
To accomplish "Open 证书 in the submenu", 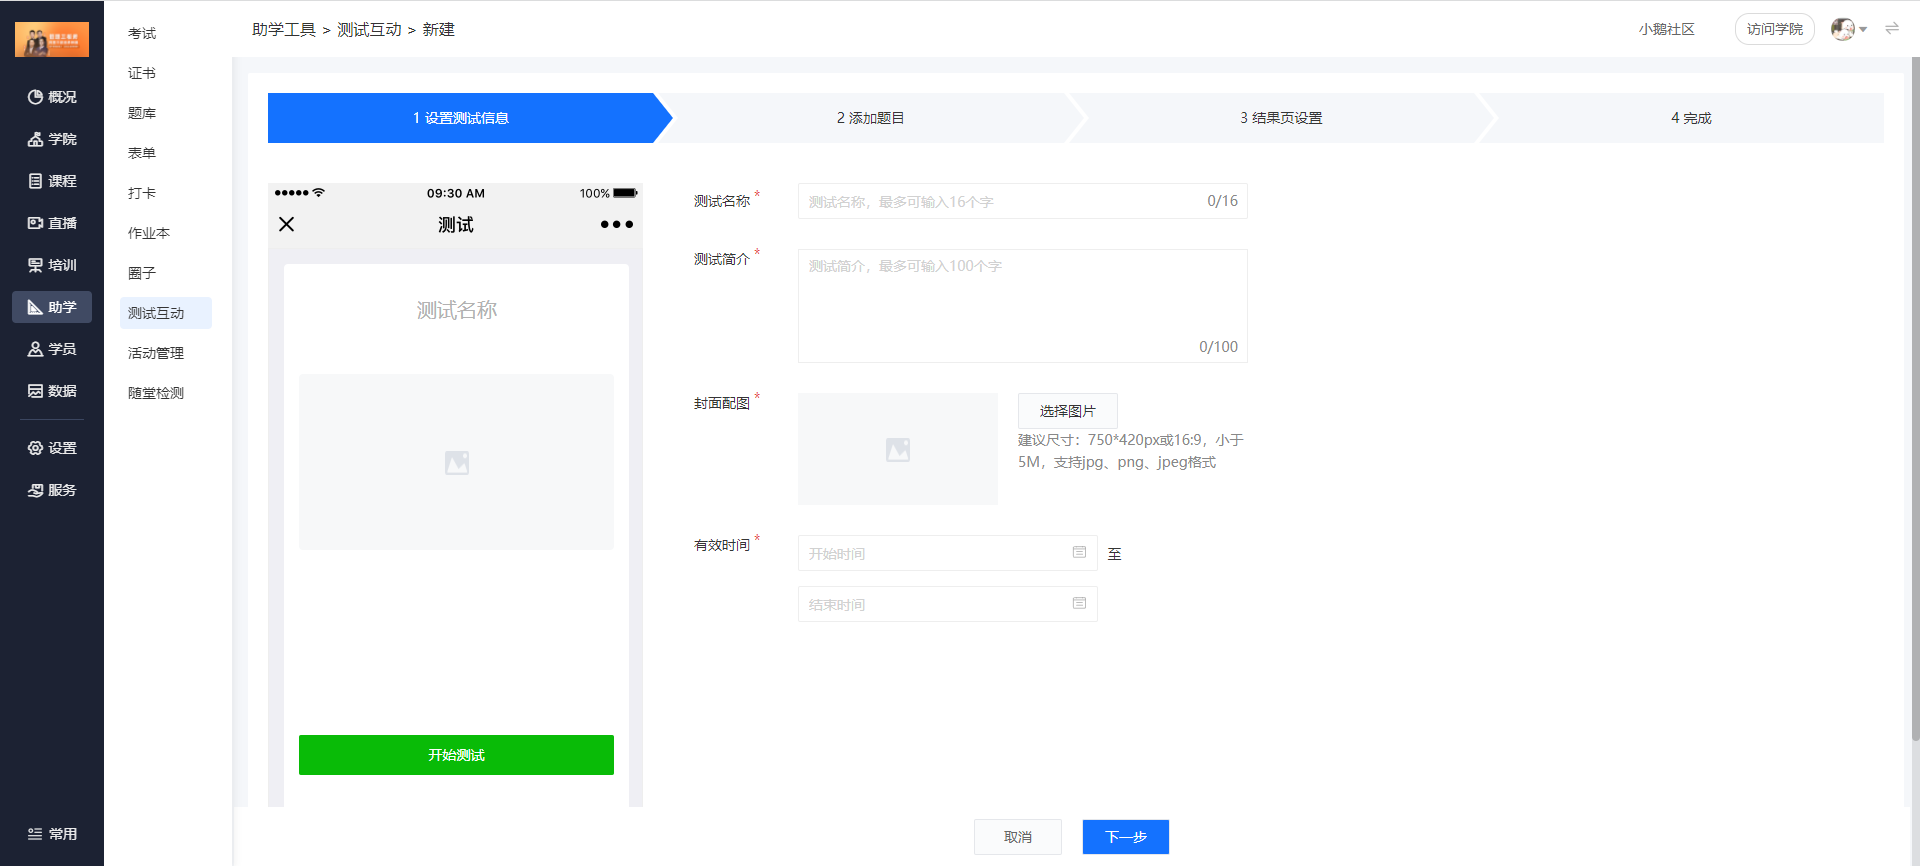I will [x=142, y=73].
